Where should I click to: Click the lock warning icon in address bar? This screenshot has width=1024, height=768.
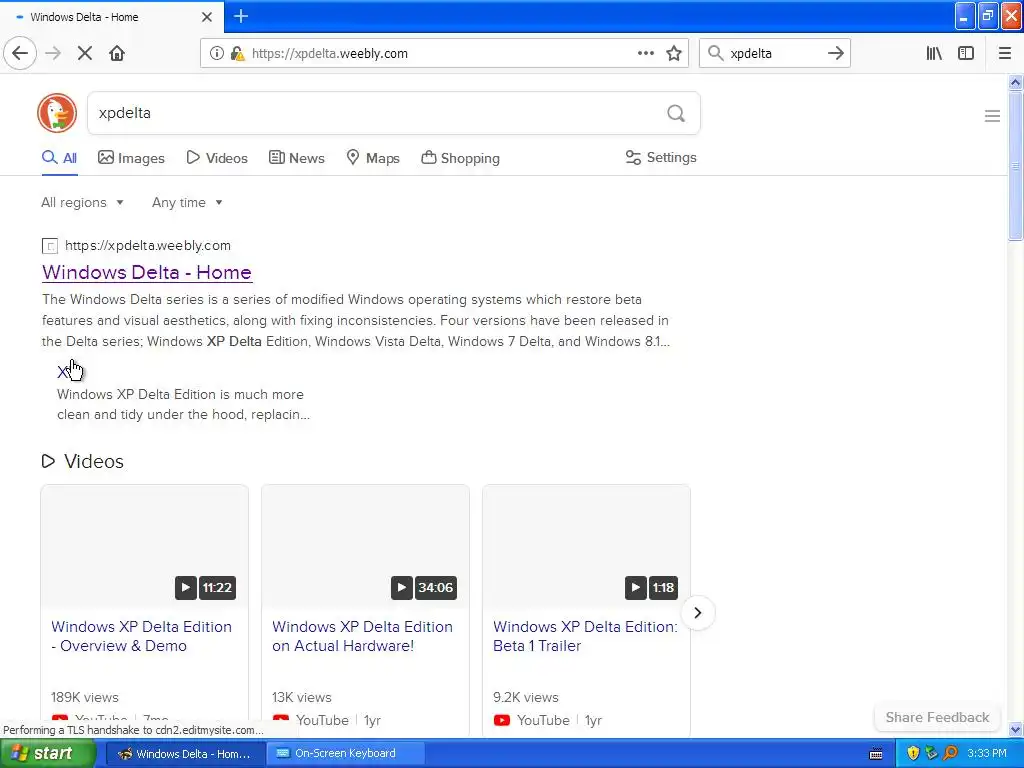coord(237,54)
